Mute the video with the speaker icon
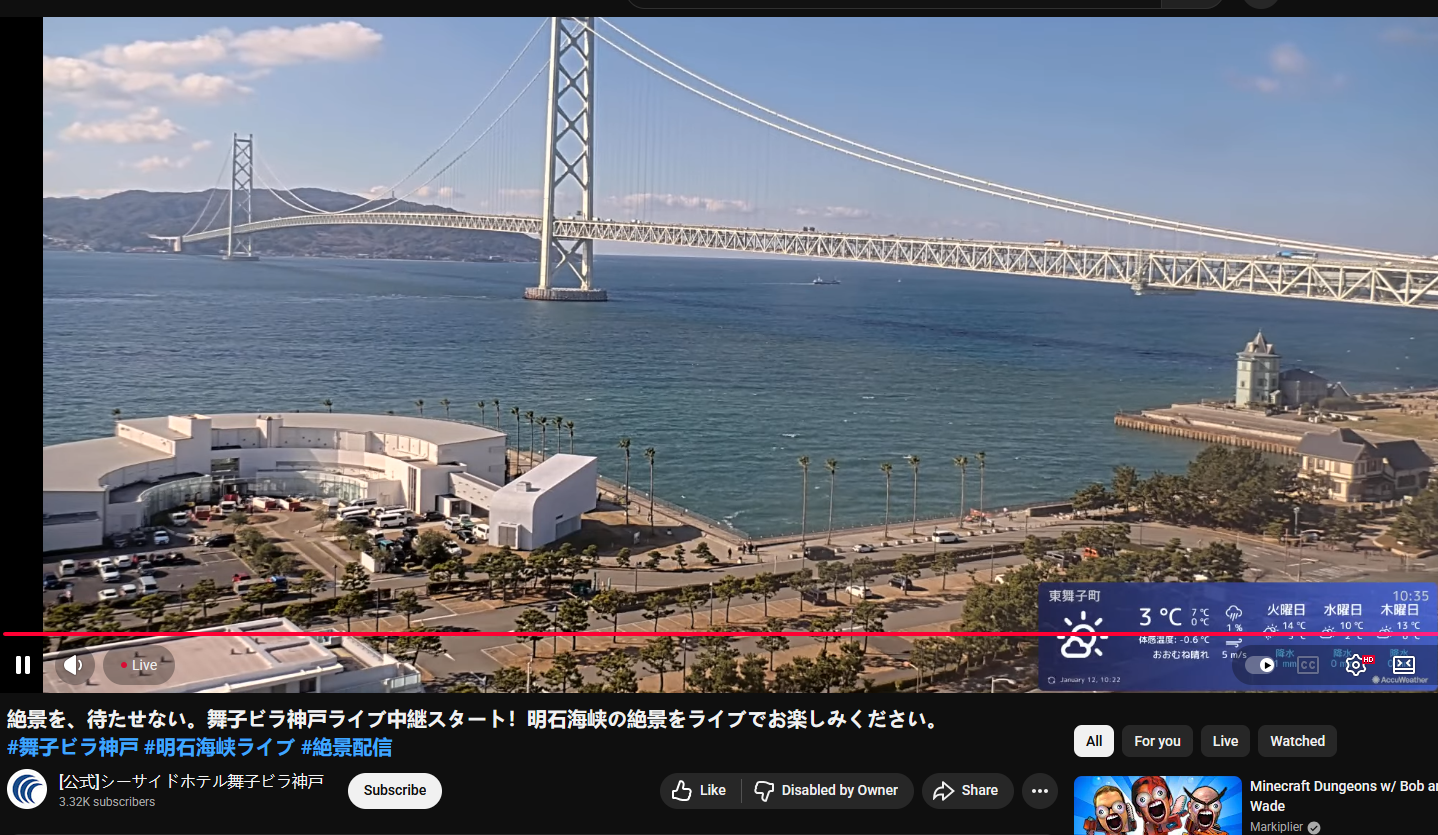This screenshot has width=1438, height=835. tap(75, 665)
